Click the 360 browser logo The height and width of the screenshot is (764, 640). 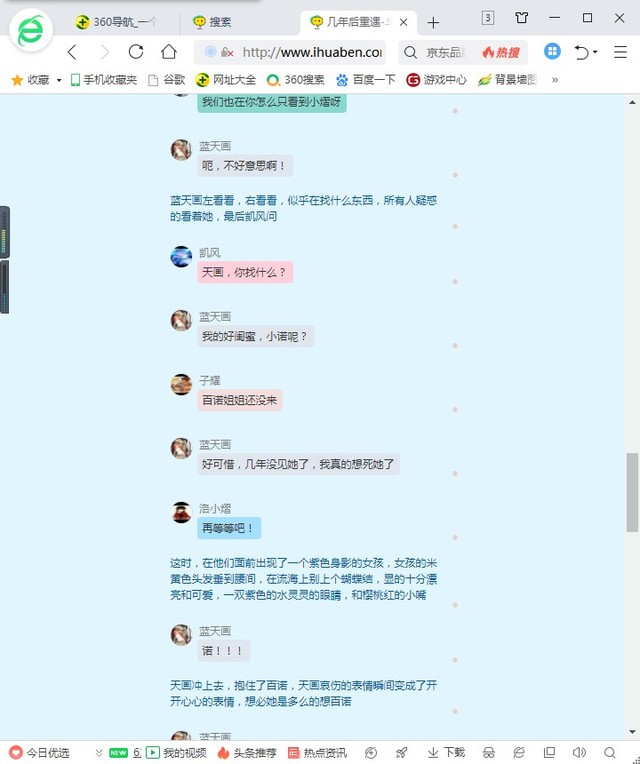pos(32,30)
